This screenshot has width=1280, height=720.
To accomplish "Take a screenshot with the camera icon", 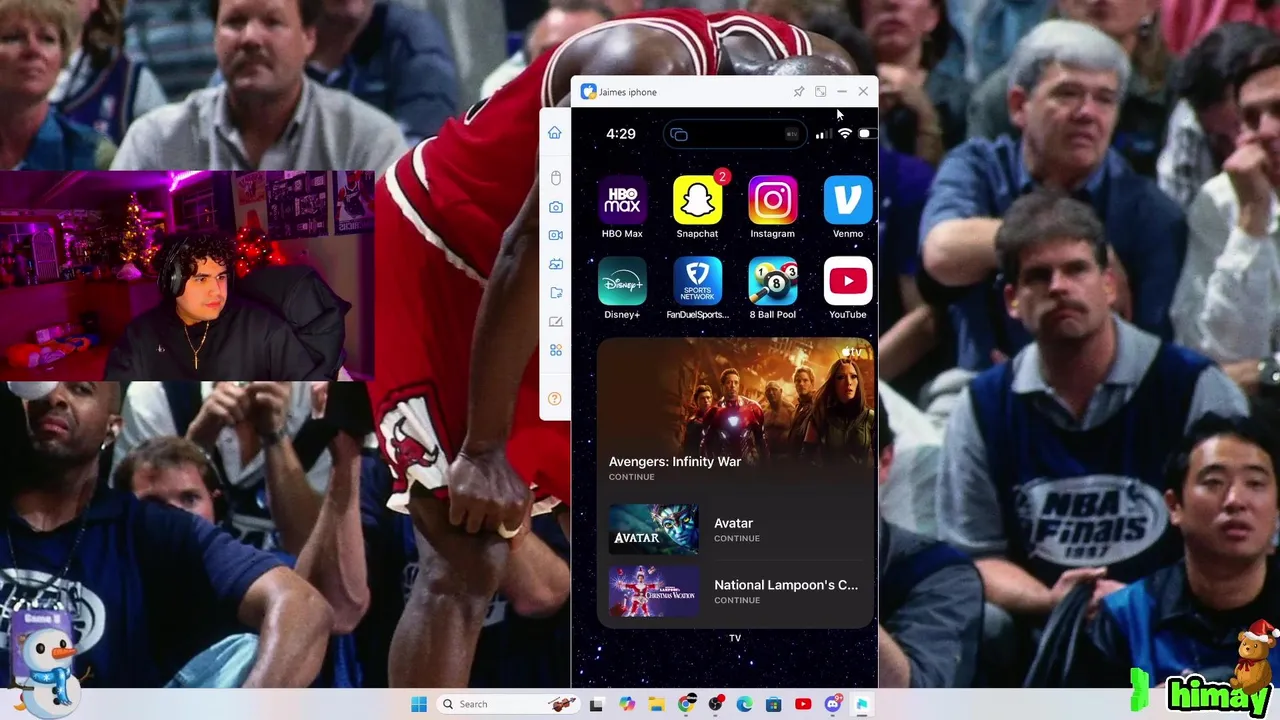I will (x=555, y=207).
